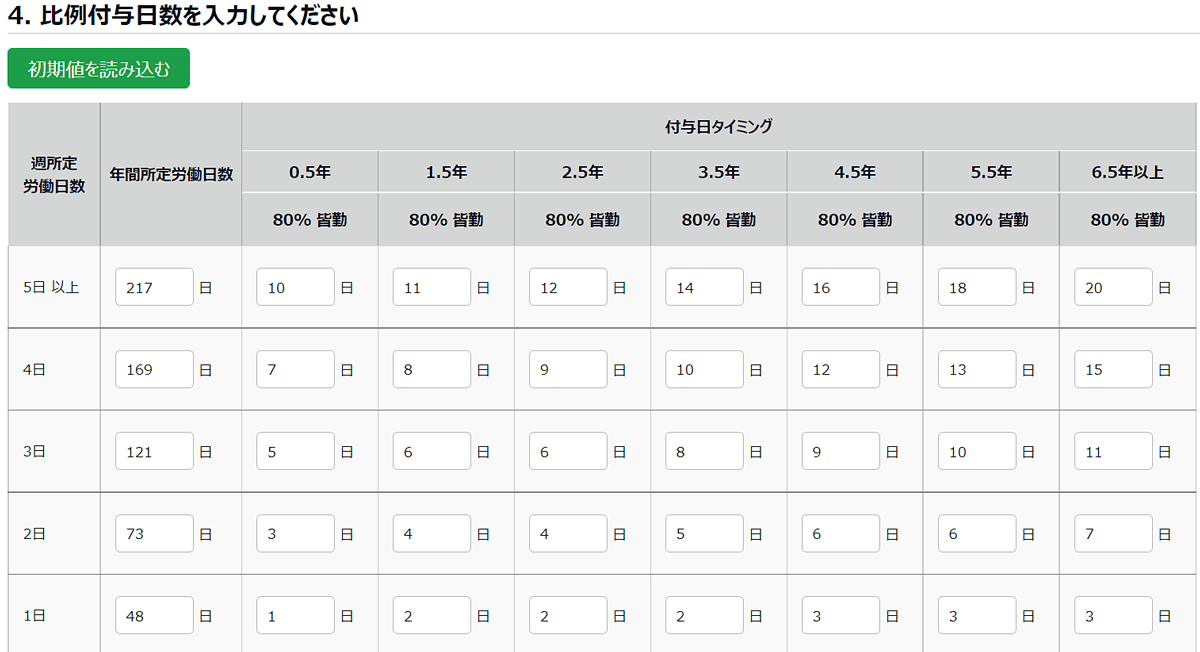This screenshot has width=1200, height=652.
Task: Select 1.5年 field in 4日 row
Action: coord(432,369)
